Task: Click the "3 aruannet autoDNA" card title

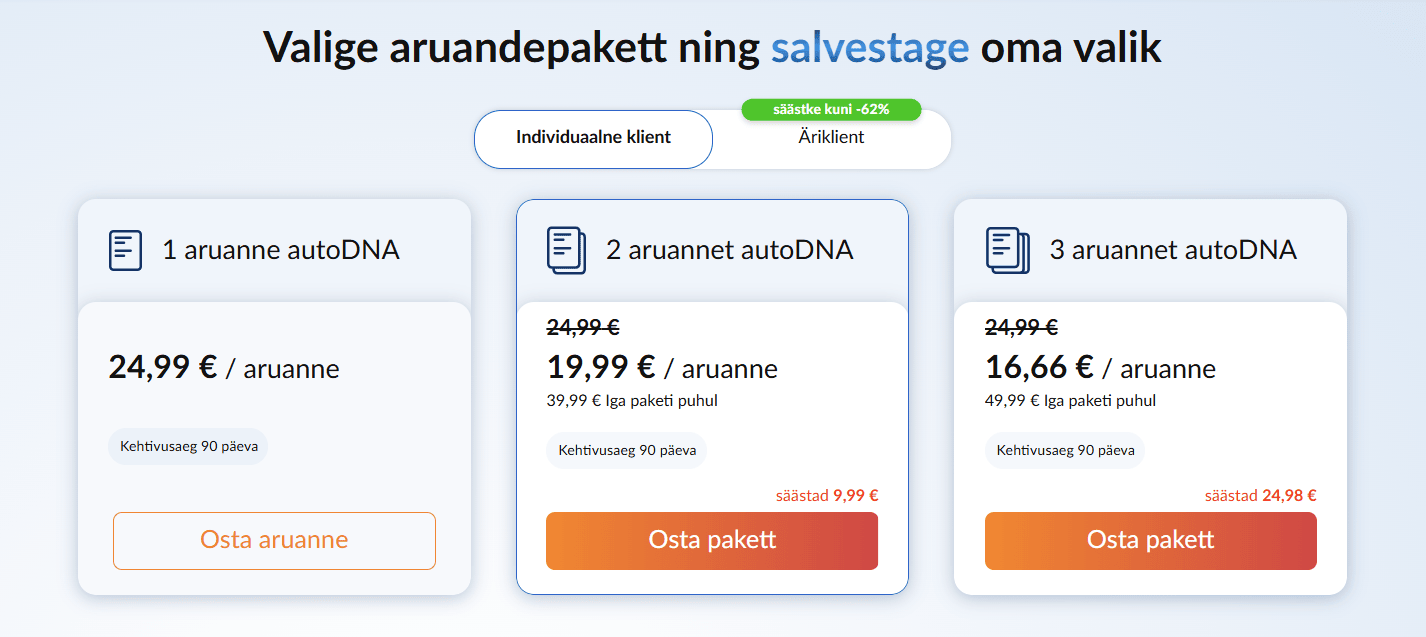Action: point(1173,250)
